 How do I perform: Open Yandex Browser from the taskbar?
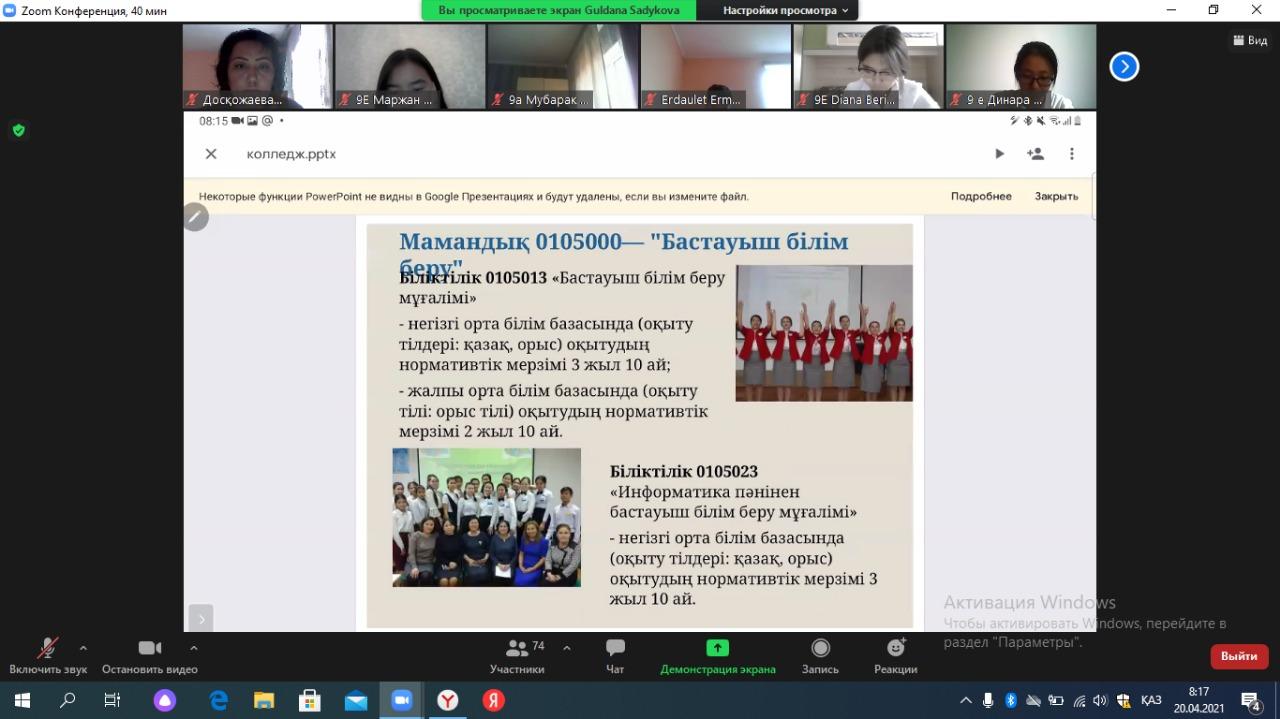click(448, 701)
